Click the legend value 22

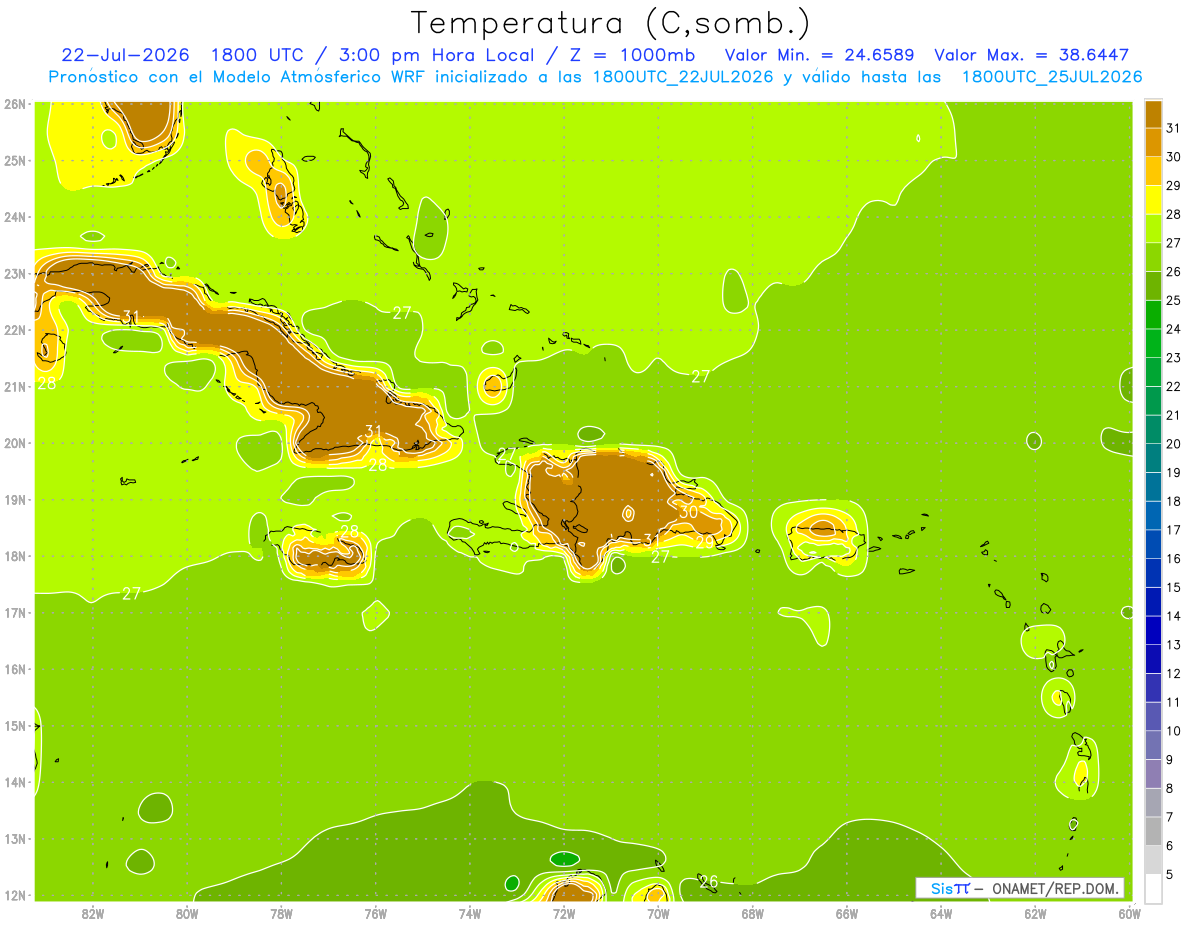pos(1173,386)
